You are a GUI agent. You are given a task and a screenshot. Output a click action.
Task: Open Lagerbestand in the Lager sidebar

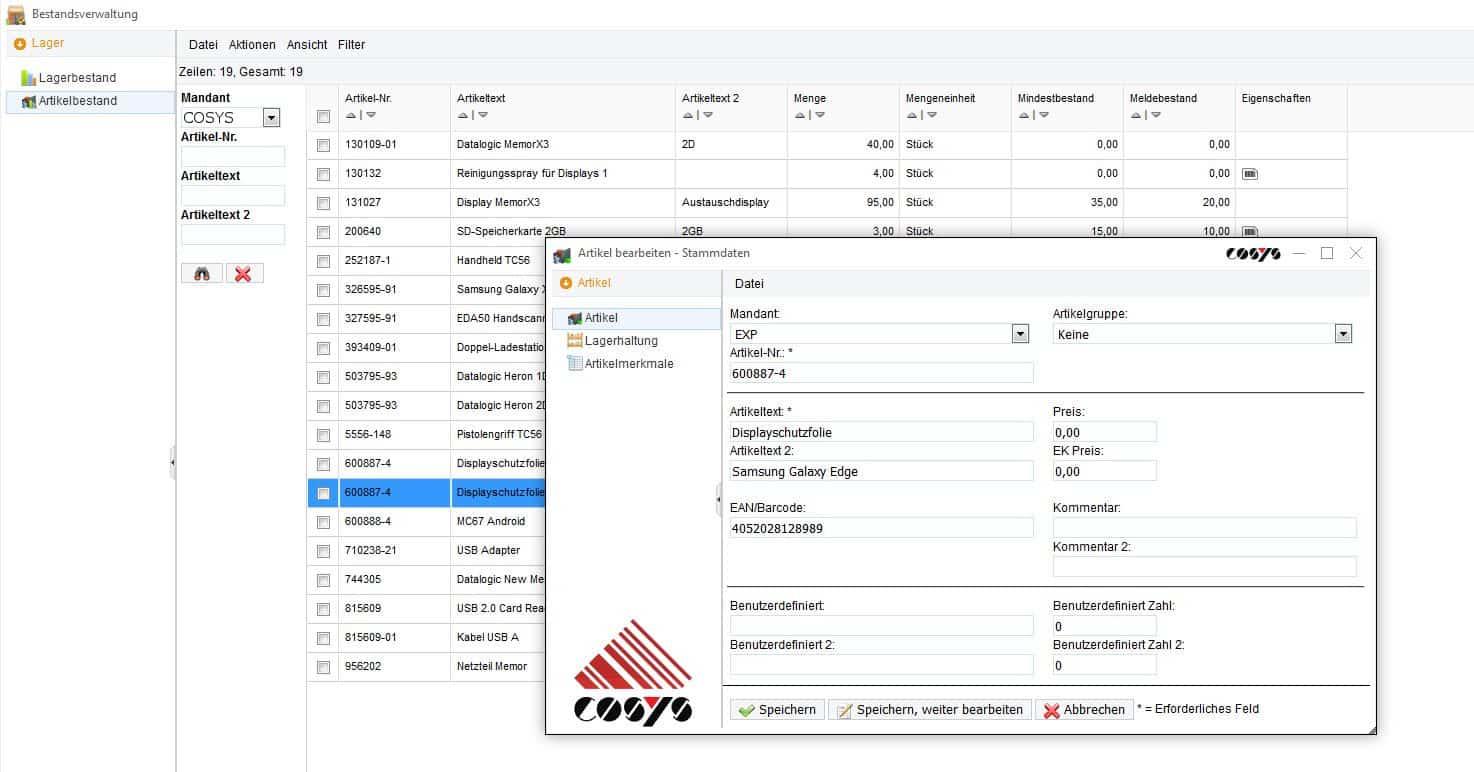click(77, 78)
